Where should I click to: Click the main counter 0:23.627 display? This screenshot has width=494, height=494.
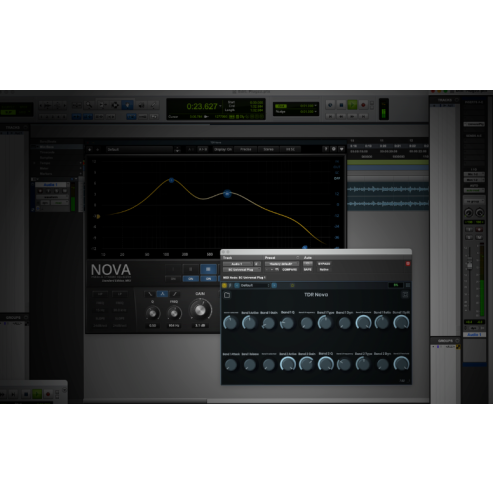pos(202,106)
